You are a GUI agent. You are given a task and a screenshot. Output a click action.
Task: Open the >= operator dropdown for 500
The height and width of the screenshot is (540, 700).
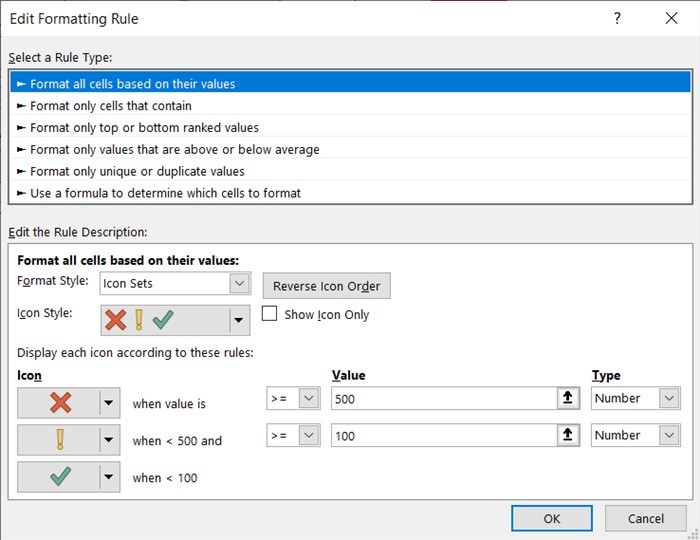(x=308, y=398)
